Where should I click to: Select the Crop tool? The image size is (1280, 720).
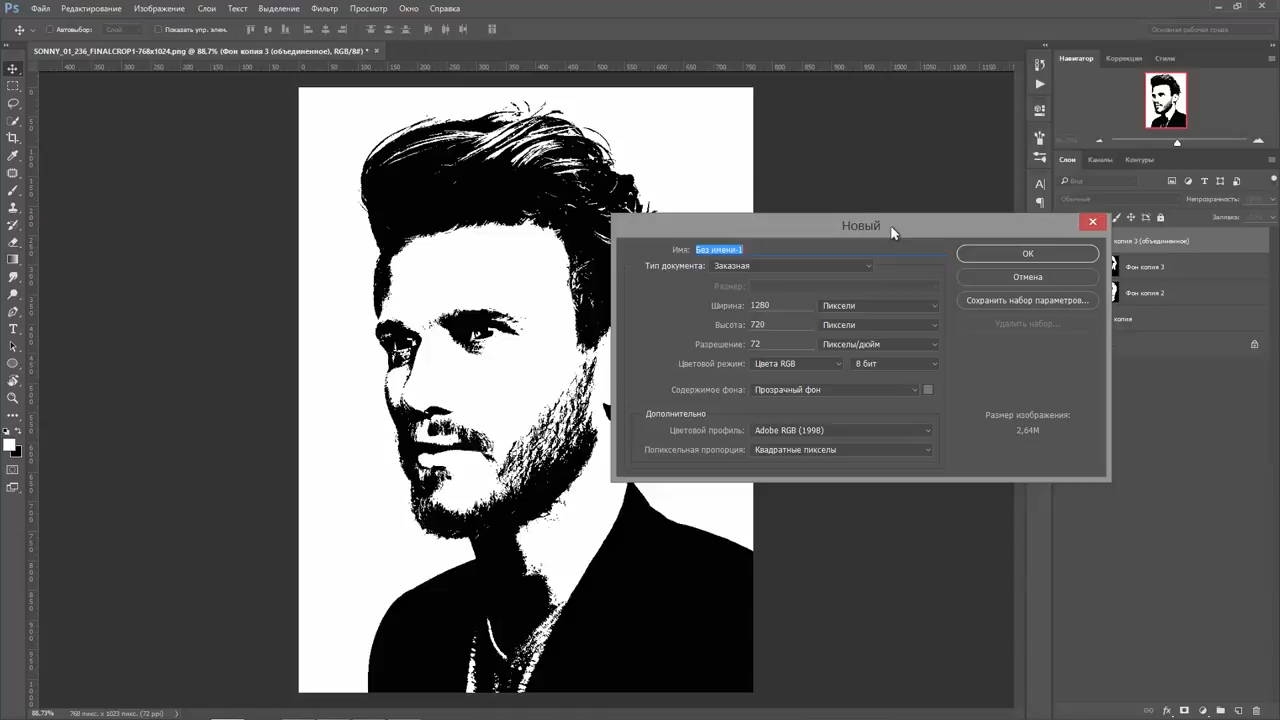[x=13, y=138]
